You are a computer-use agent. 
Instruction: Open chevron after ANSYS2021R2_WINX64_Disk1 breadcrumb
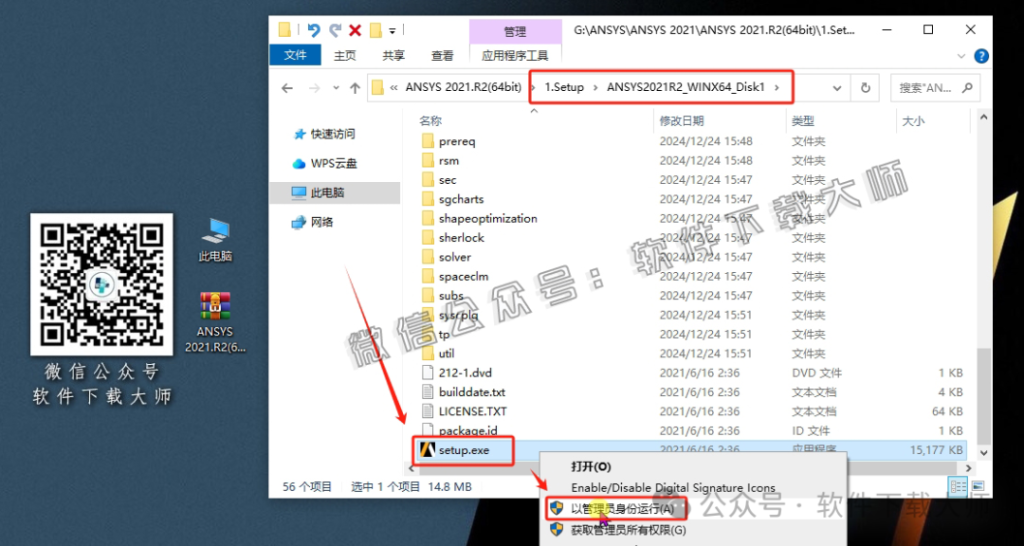(776, 88)
